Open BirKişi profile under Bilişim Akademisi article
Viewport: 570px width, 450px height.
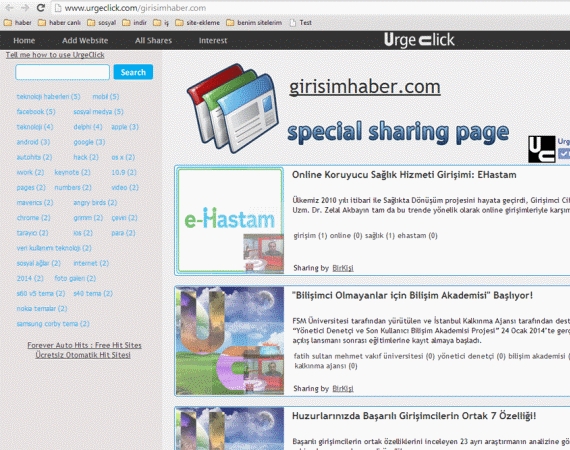343,389
